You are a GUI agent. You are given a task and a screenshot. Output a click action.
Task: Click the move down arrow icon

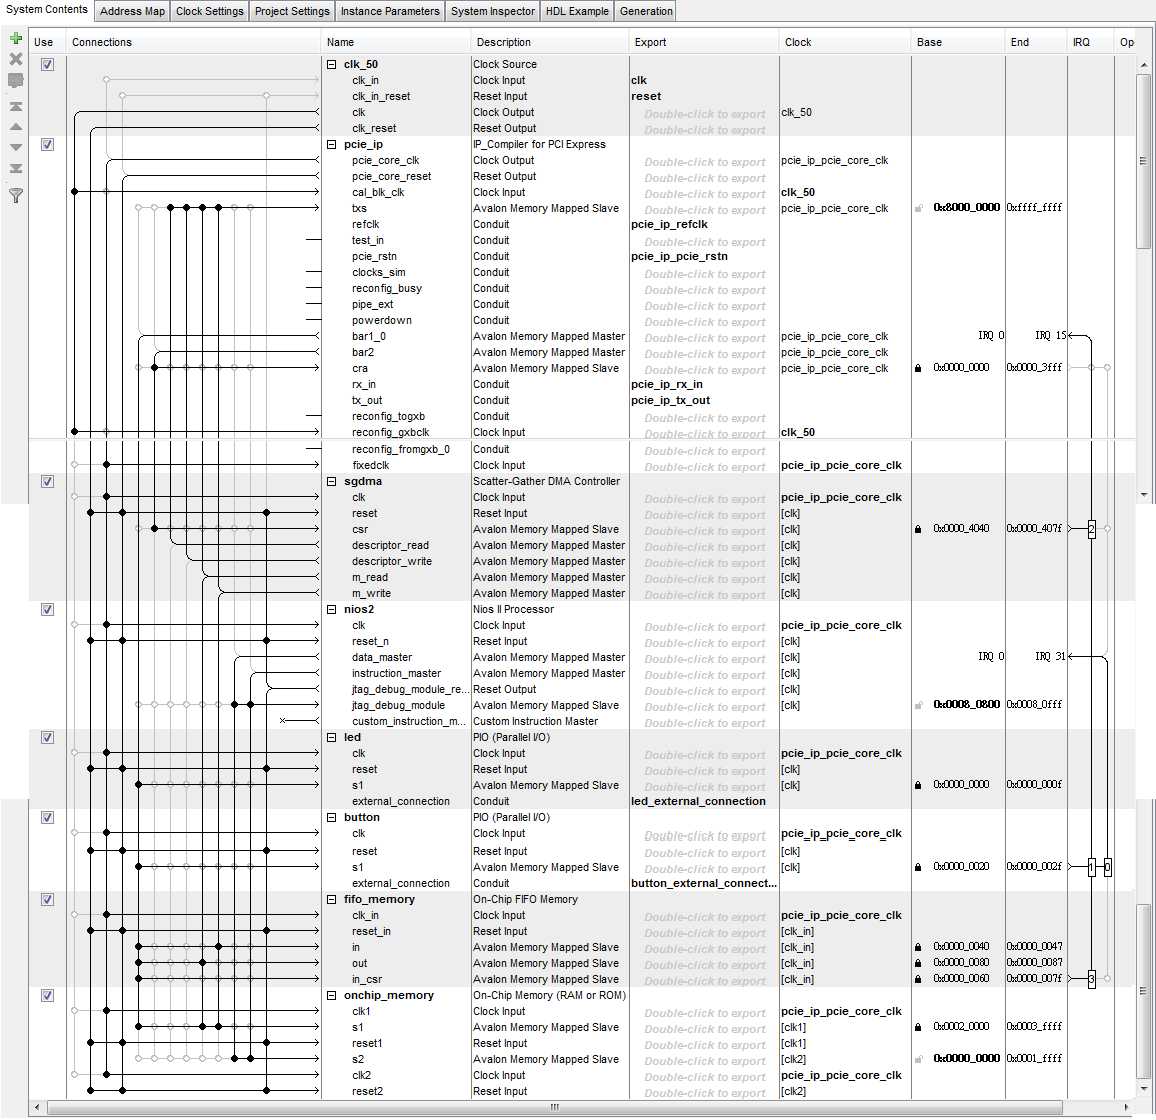point(15,147)
